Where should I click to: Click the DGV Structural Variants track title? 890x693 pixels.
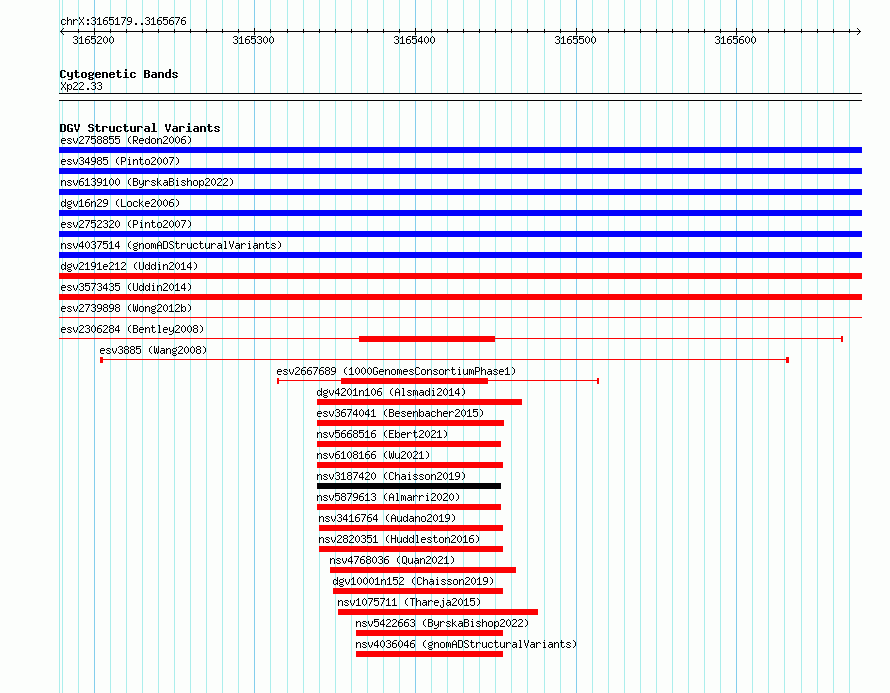coord(140,128)
